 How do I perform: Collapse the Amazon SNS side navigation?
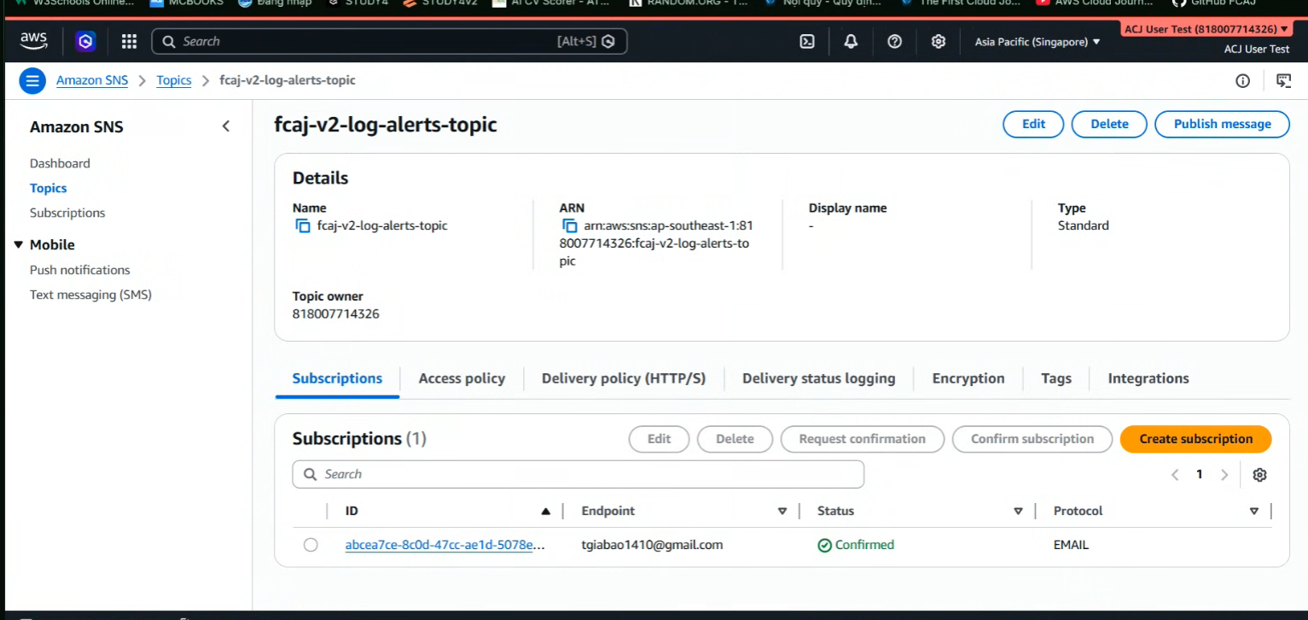coord(226,126)
